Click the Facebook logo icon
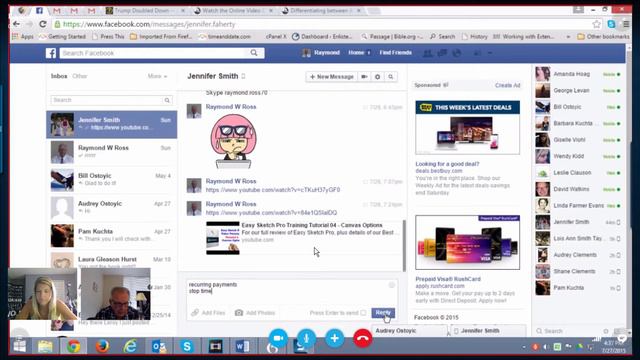Viewport: 640px width, 360px height. point(51,53)
